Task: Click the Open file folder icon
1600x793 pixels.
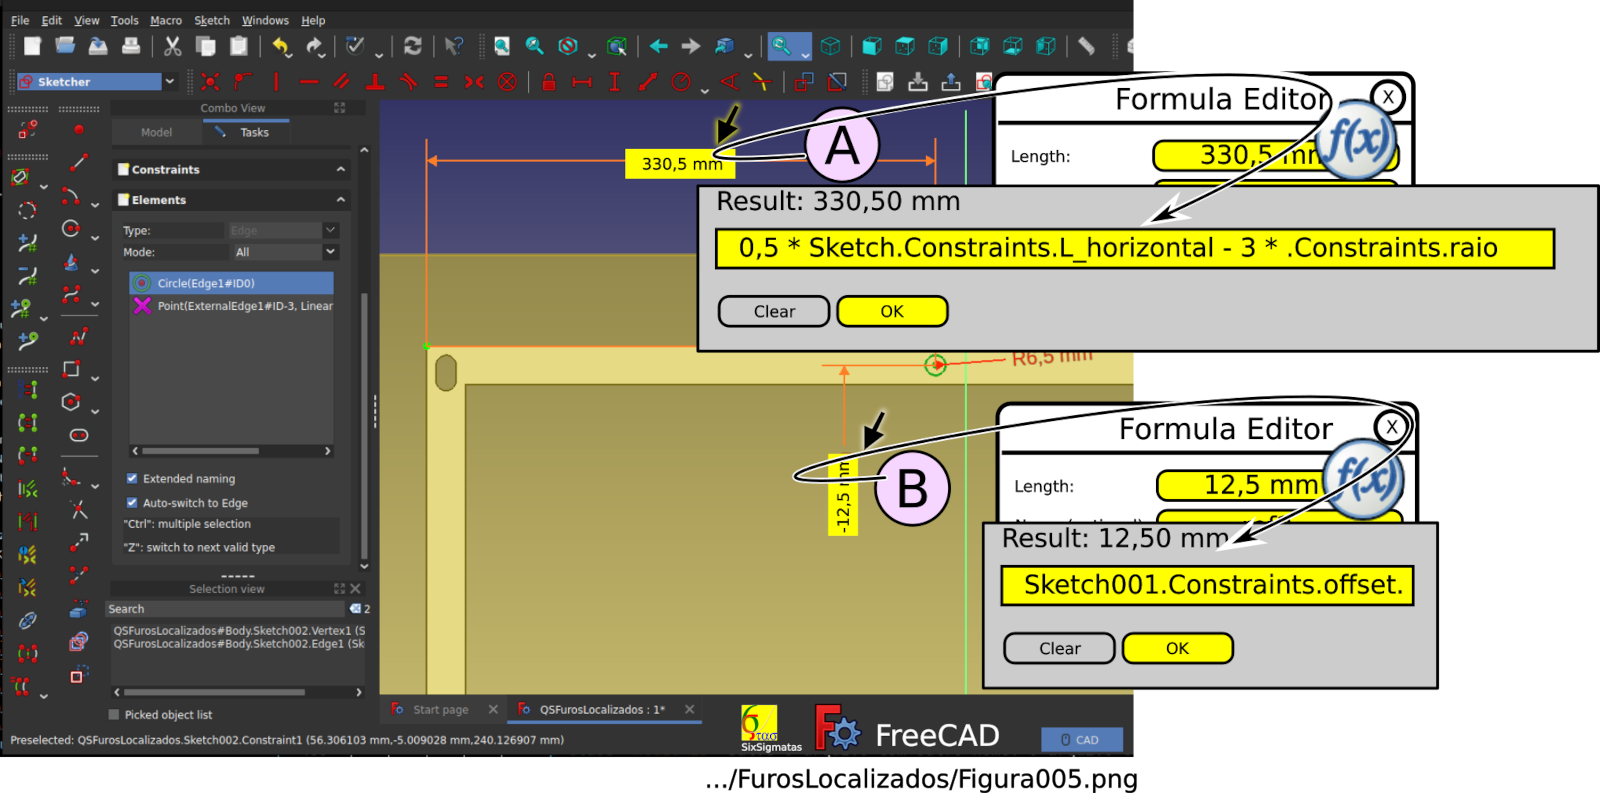Action: [x=65, y=46]
